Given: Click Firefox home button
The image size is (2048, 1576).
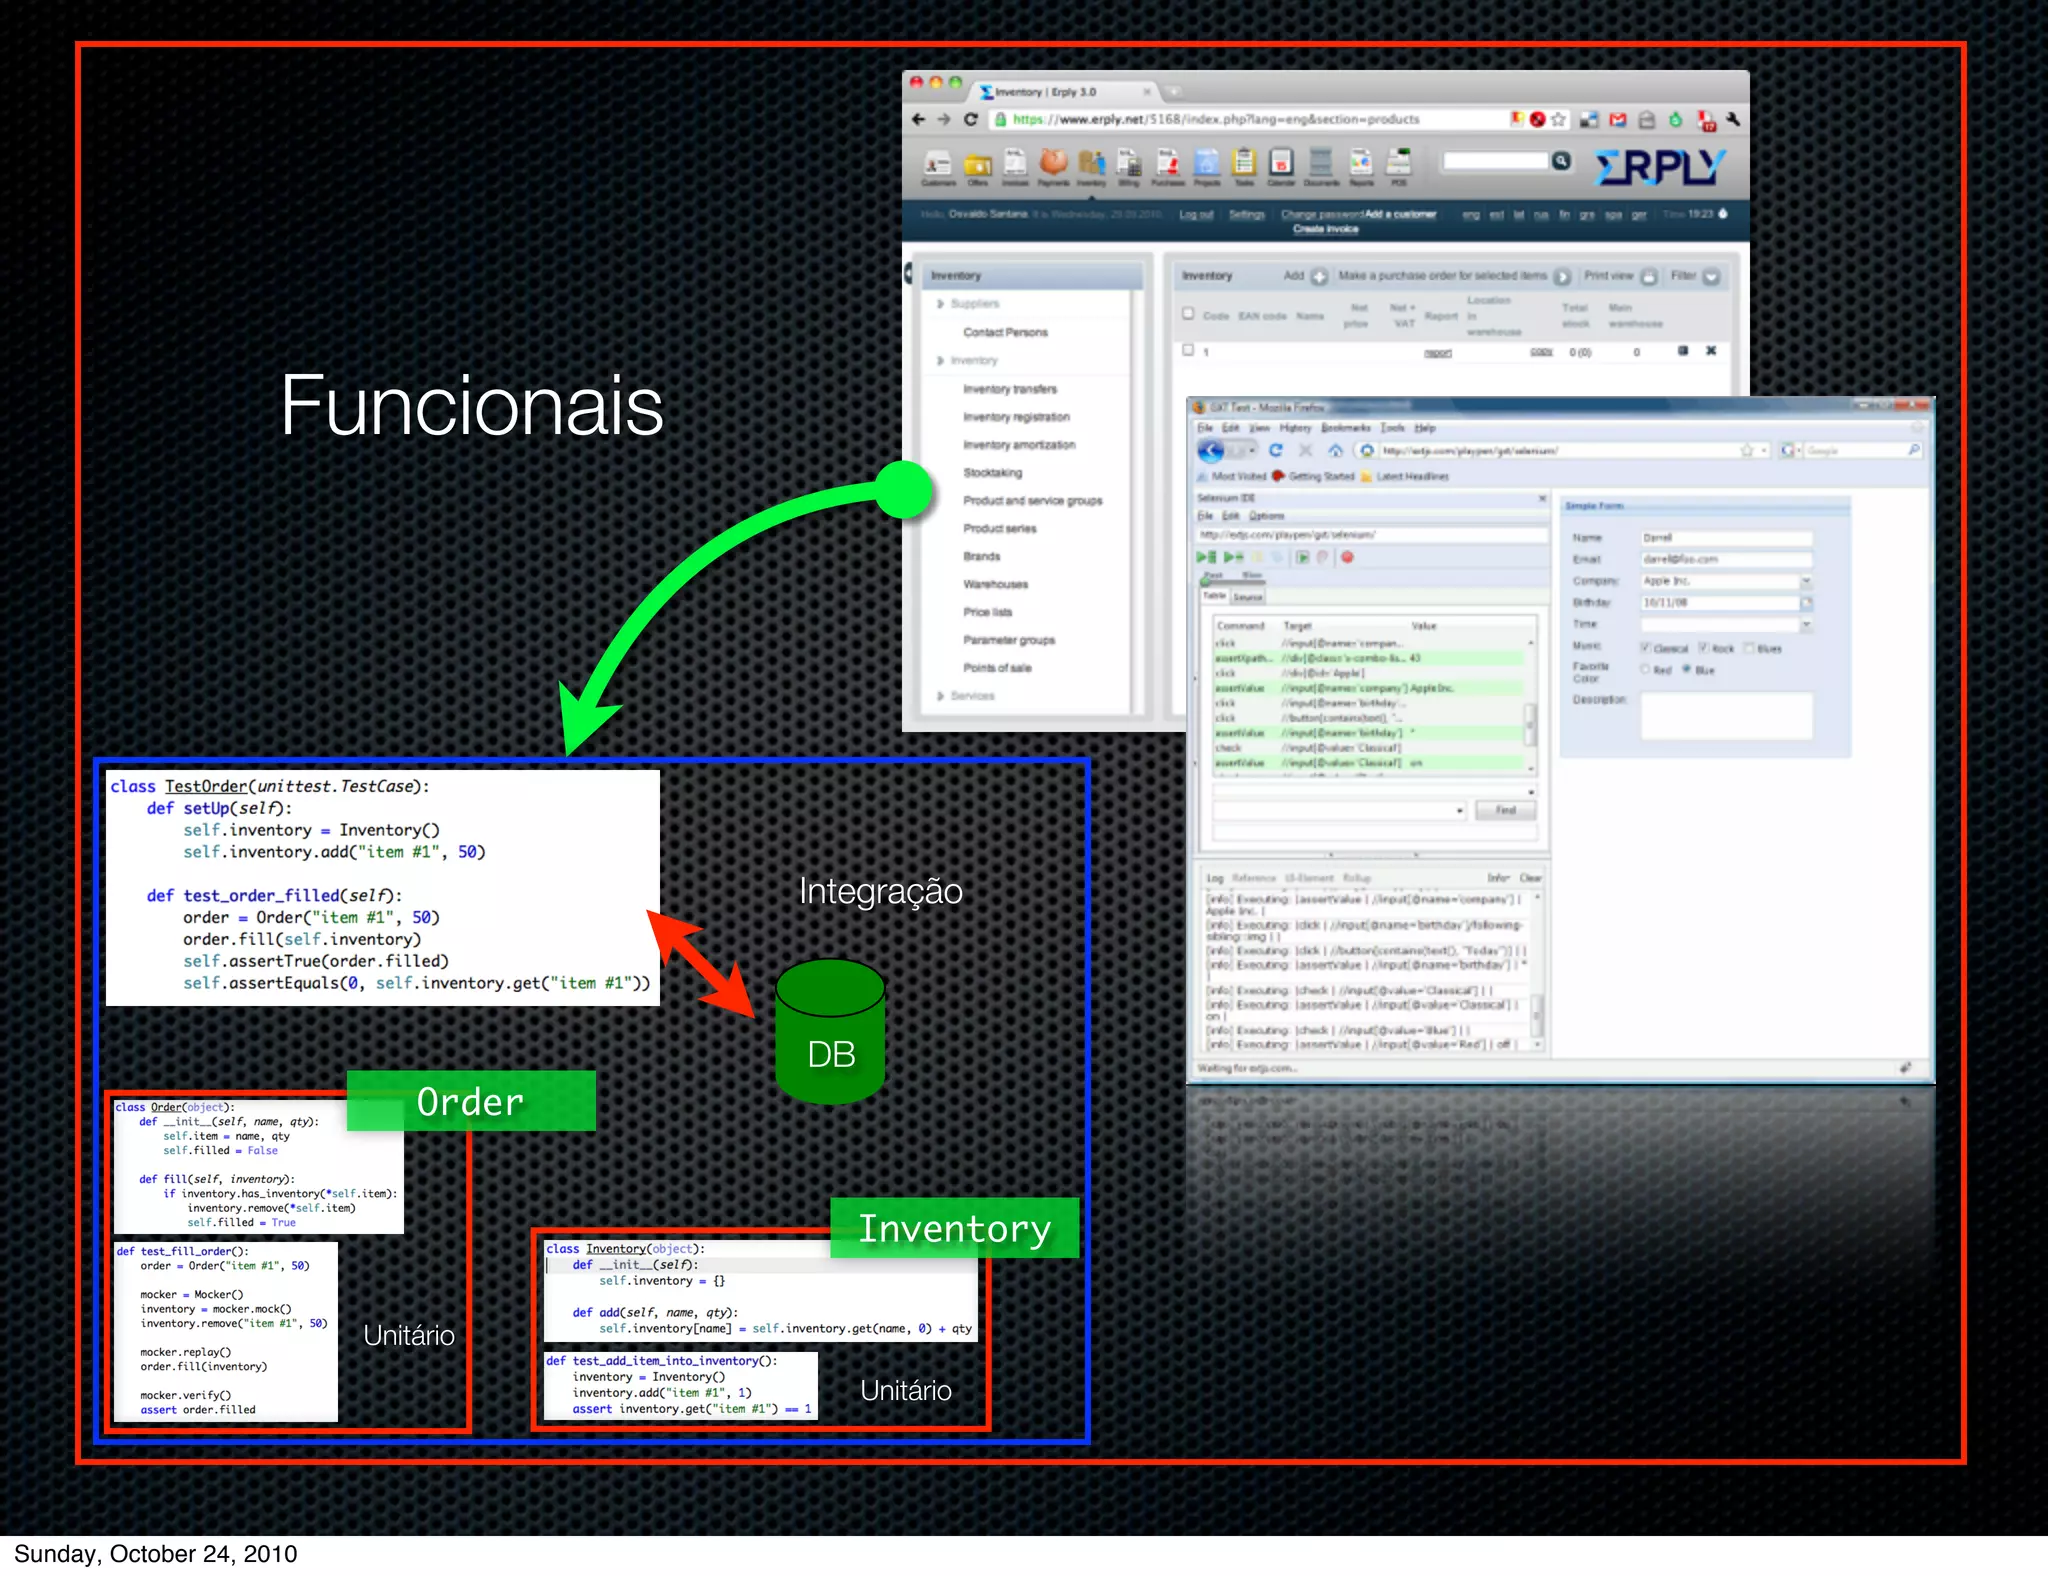Looking at the screenshot, I should pyautogui.click(x=1335, y=451).
